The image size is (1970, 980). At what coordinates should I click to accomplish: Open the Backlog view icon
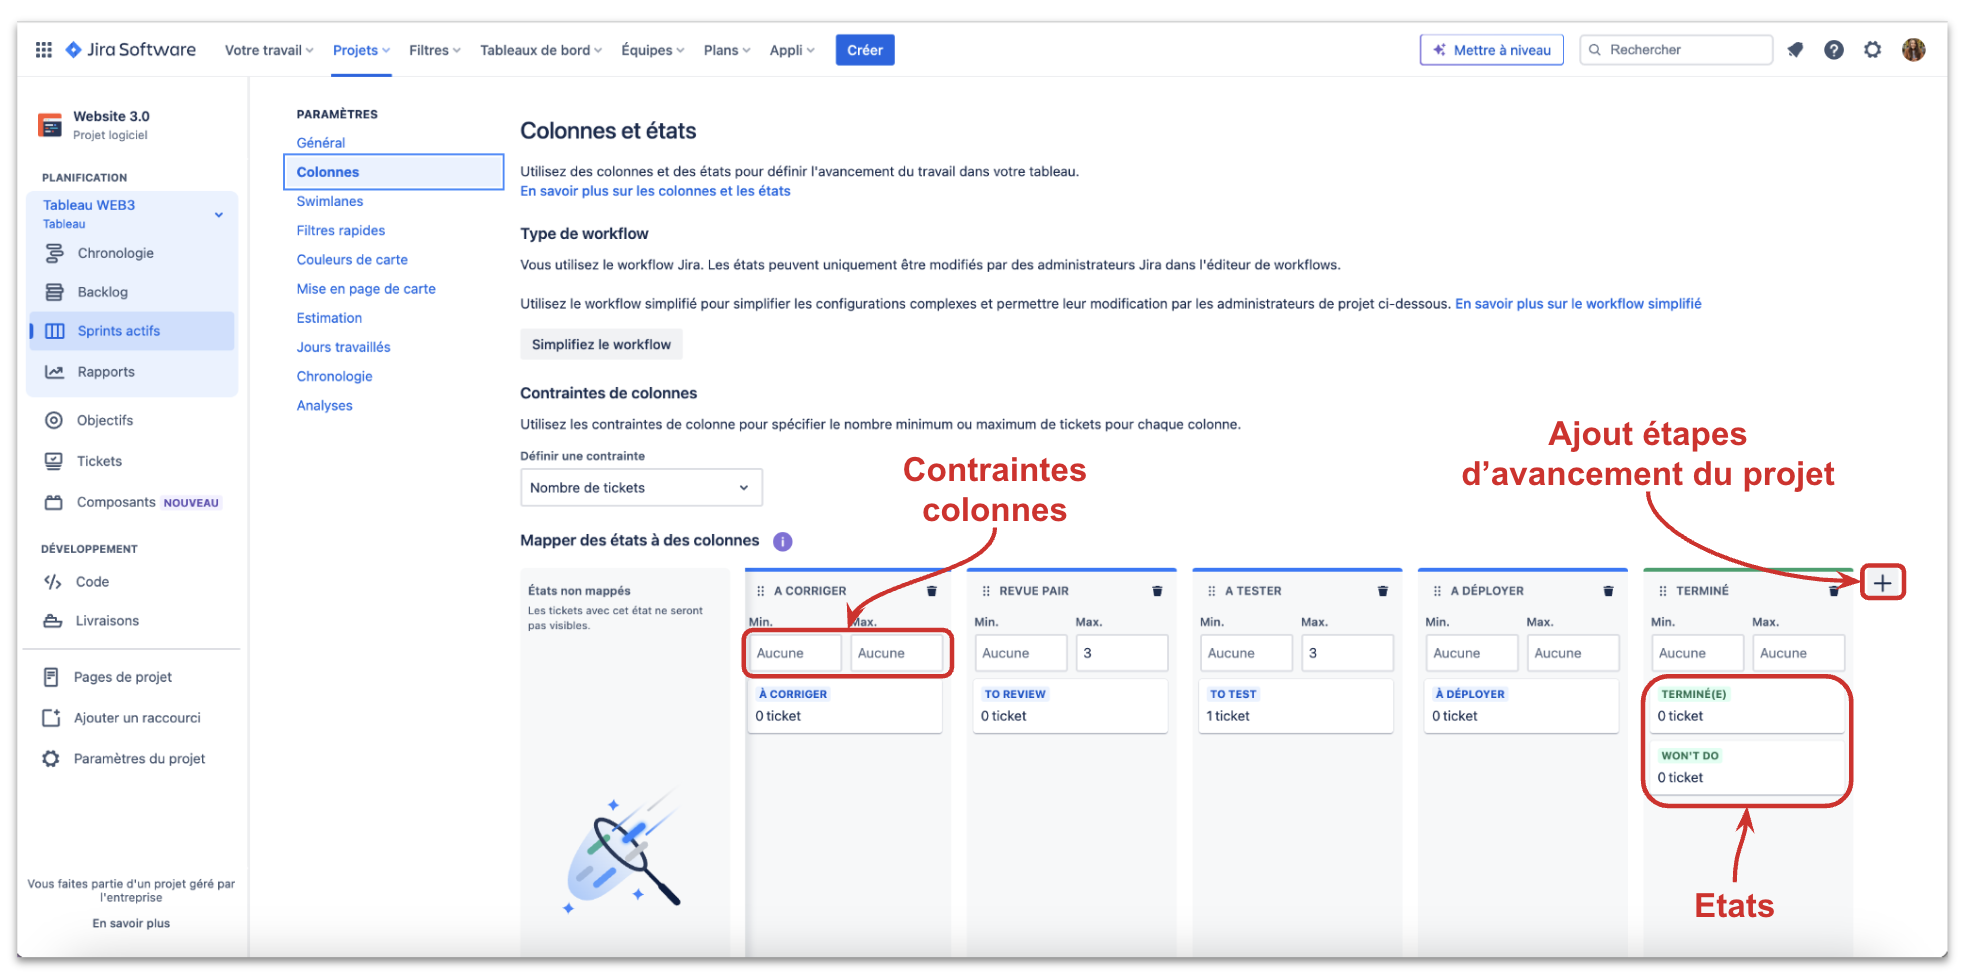point(55,292)
